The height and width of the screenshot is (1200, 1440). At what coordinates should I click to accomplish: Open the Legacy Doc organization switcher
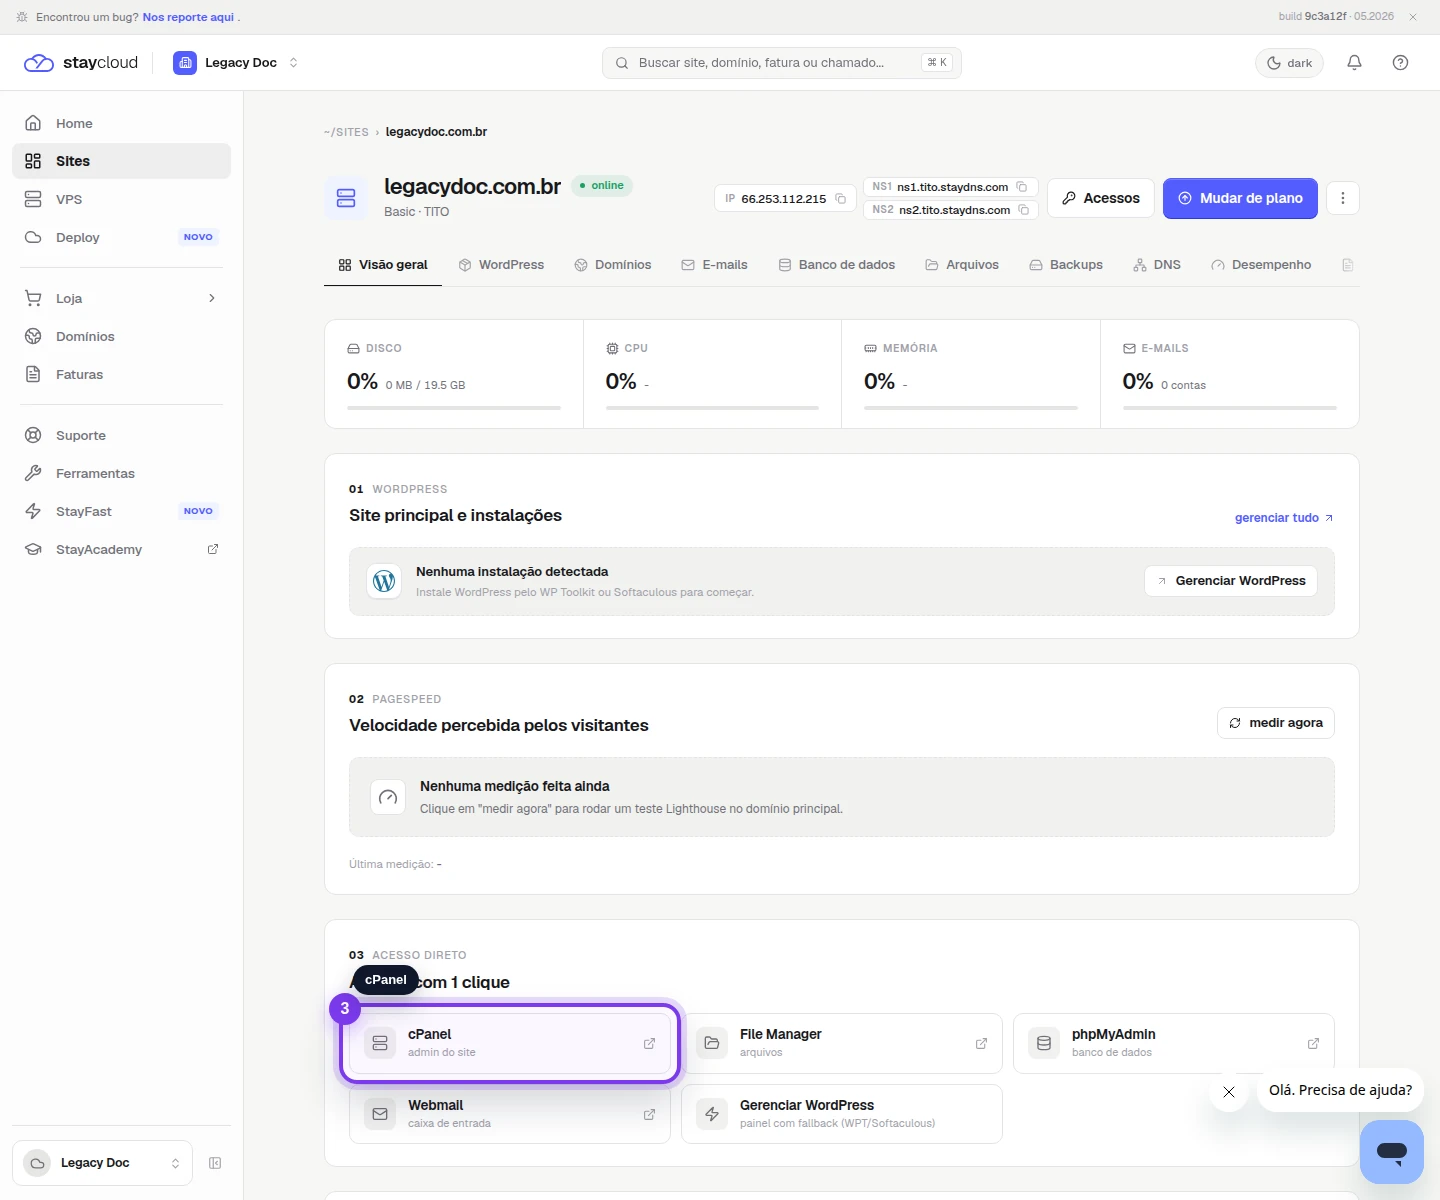pyautogui.click(x=236, y=62)
